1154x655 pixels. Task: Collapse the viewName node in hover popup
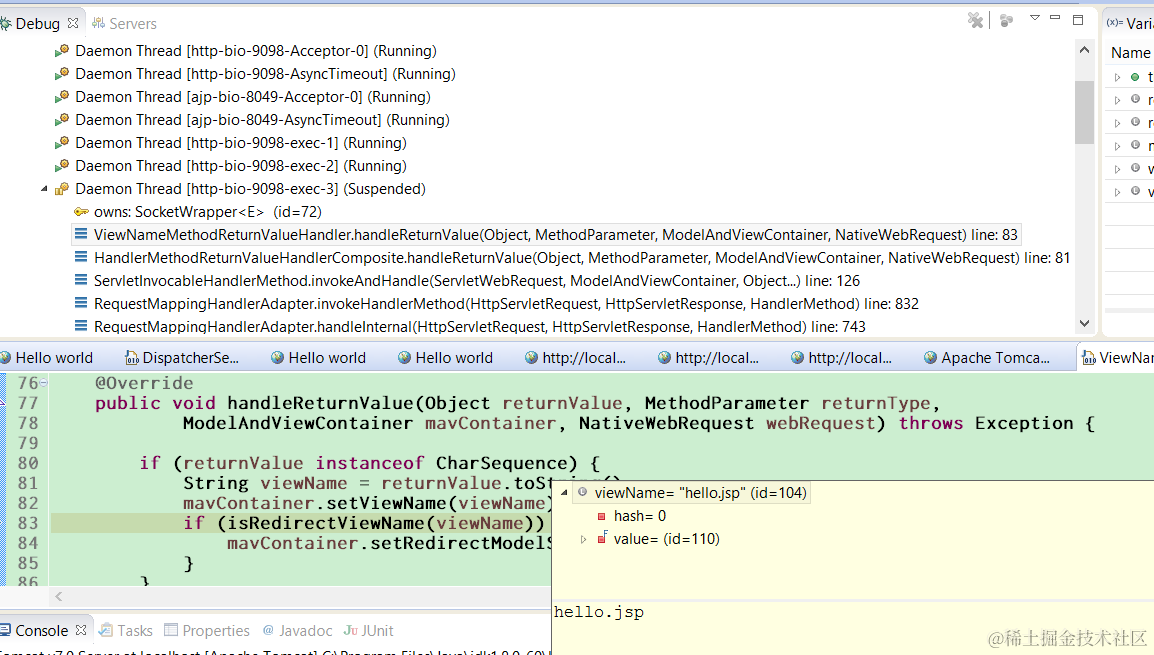click(x=564, y=493)
